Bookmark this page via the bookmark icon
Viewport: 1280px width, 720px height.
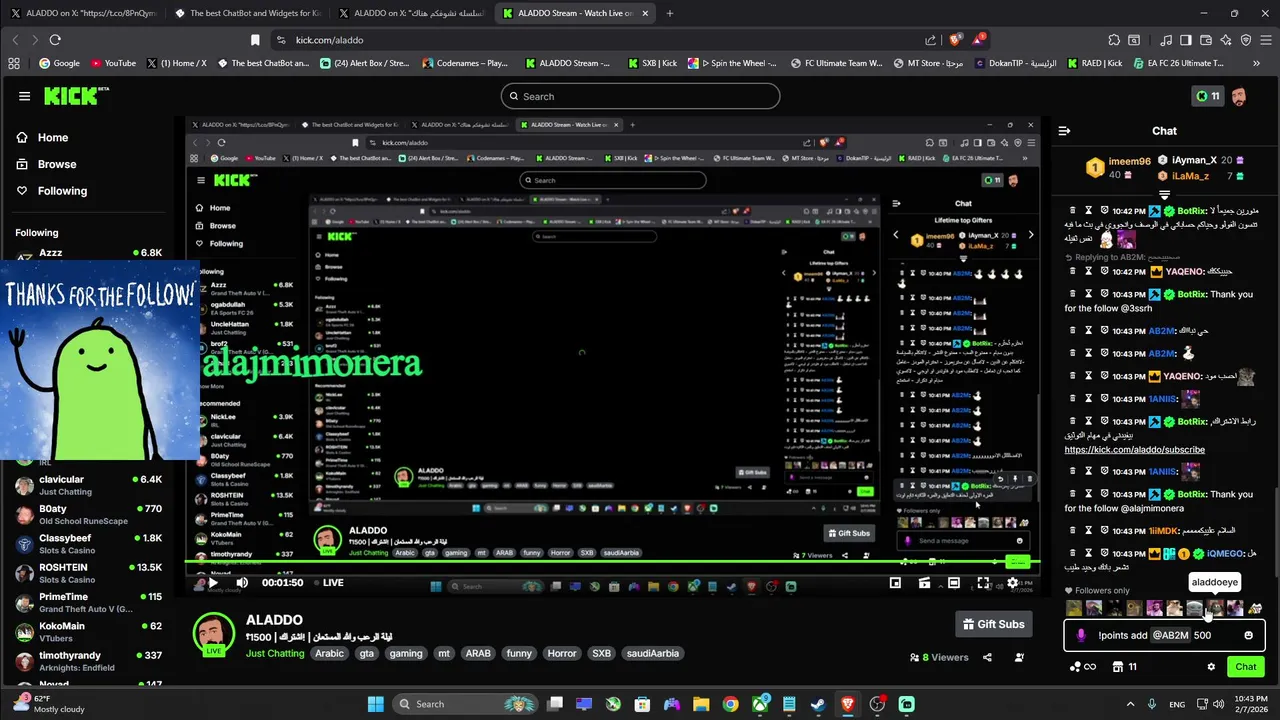coord(255,40)
